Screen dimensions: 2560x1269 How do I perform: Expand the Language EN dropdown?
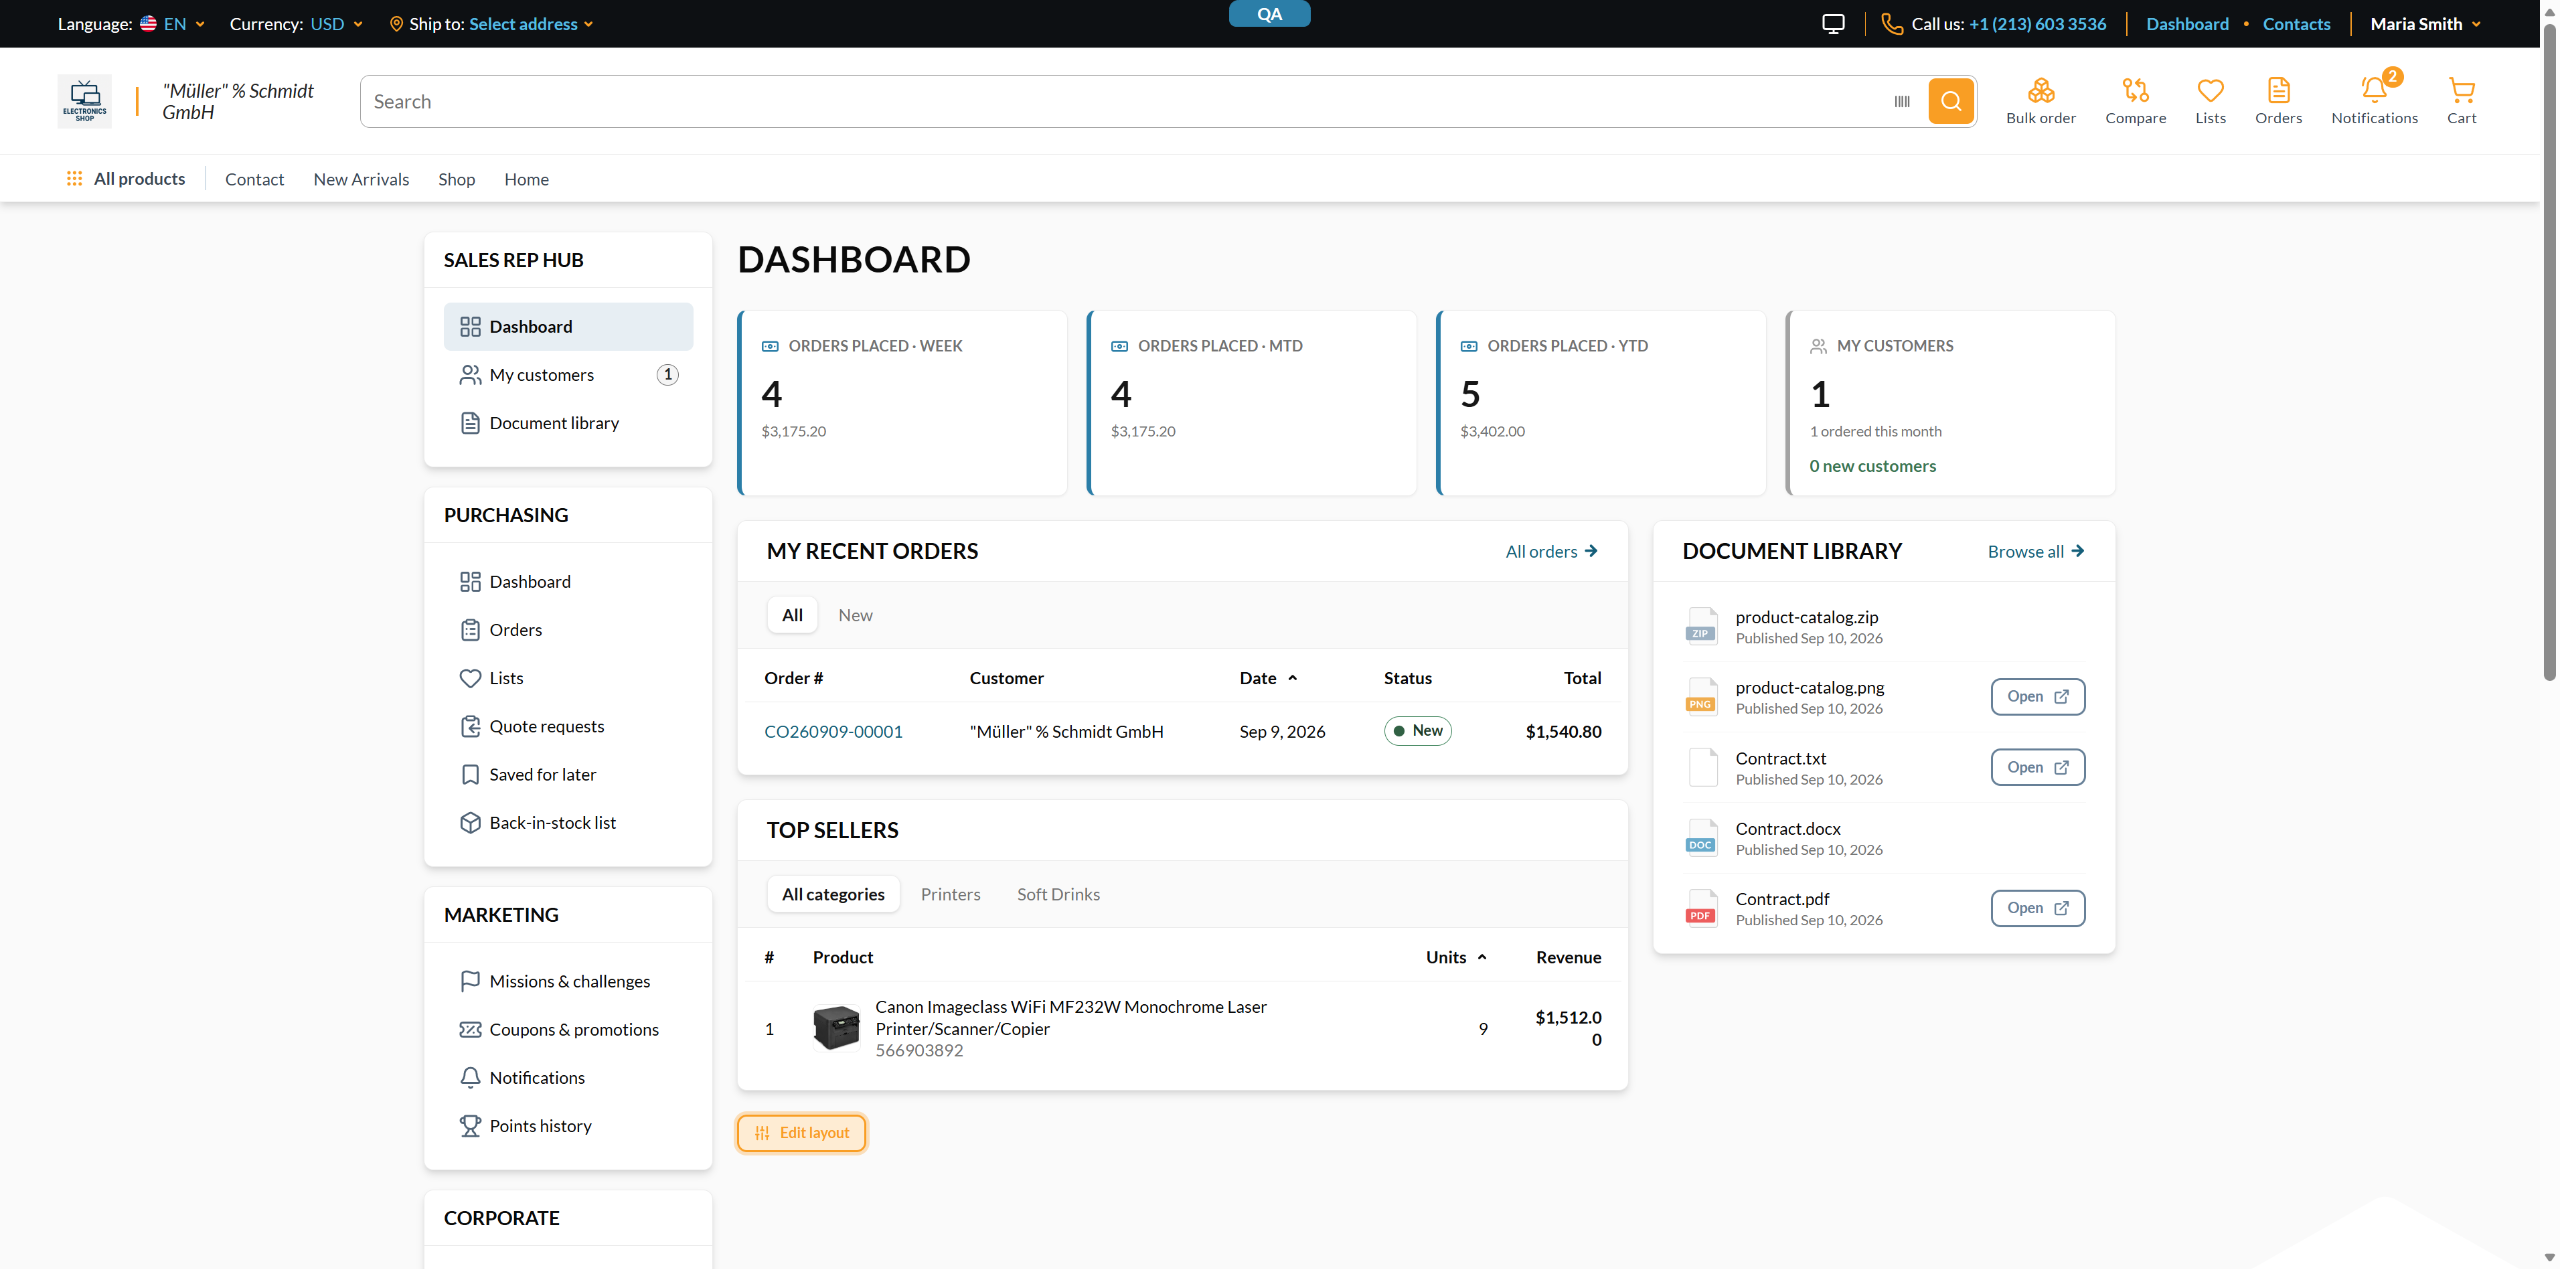[x=173, y=24]
